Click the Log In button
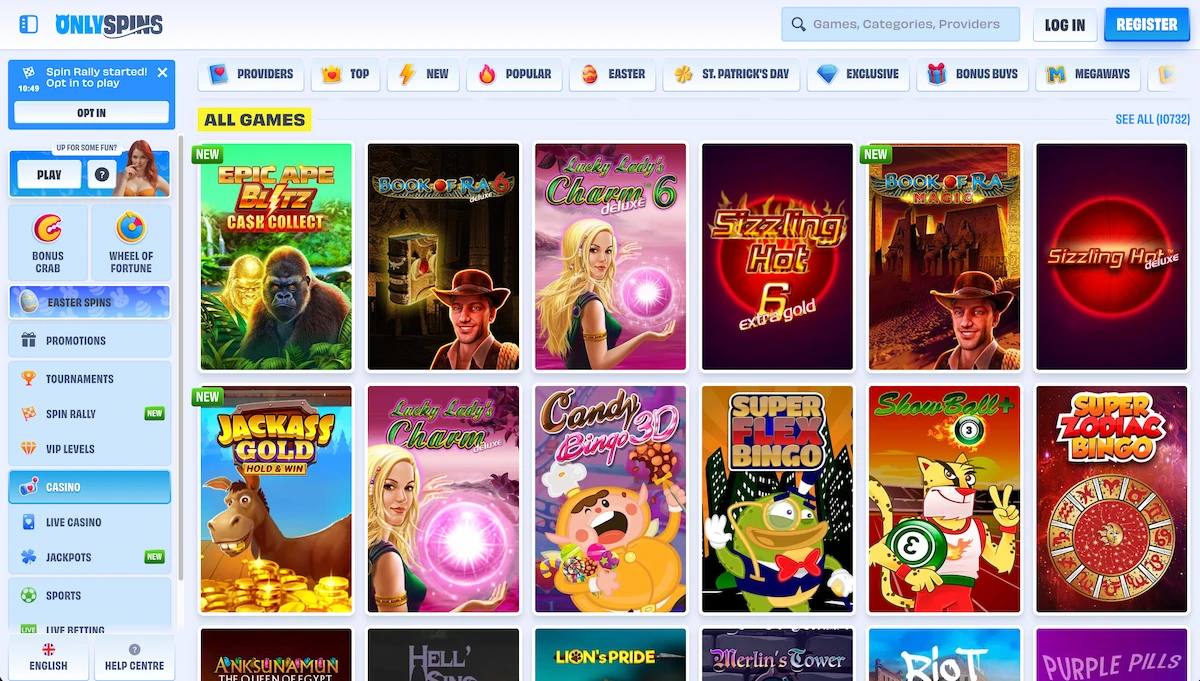The height and width of the screenshot is (681, 1200). pos(1064,25)
